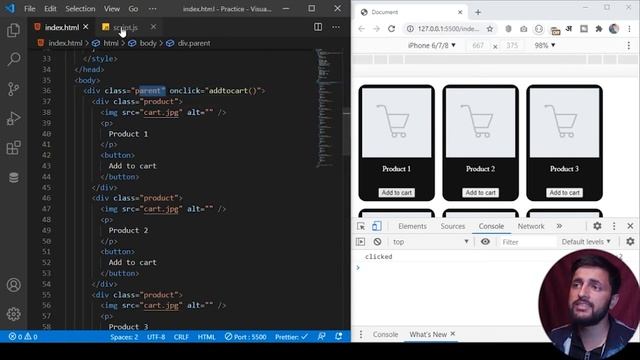Switch to the Sources DevTools tab
The image size is (640, 360).
pyautogui.click(x=453, y=226)
